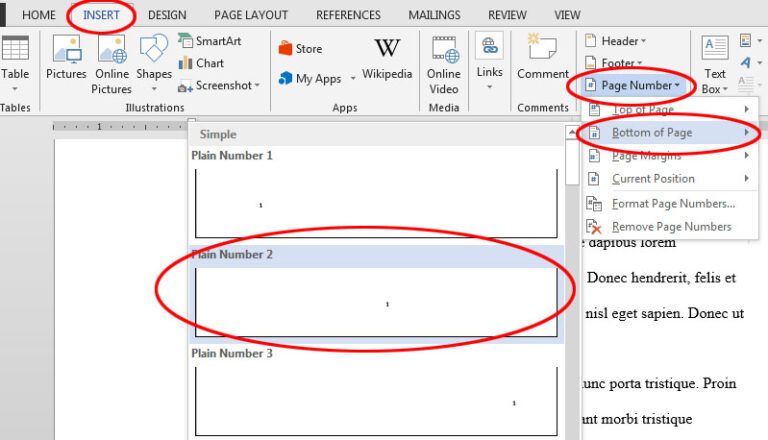The height and width of the screenshot is (440, 768).
Task: Insert a Comment
Action: tap(543, 58)
